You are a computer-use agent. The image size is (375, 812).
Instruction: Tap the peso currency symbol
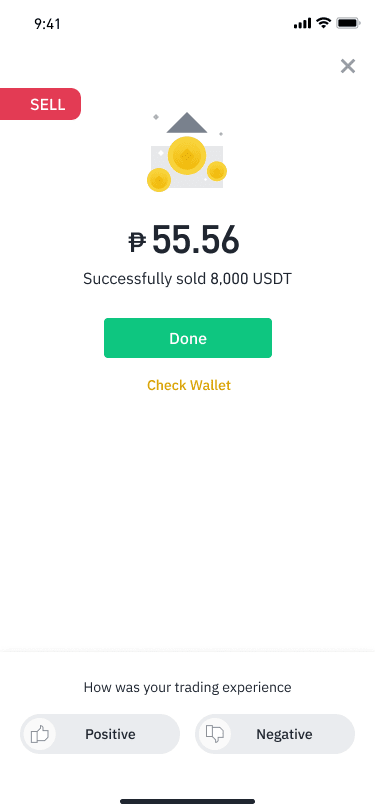137,242
